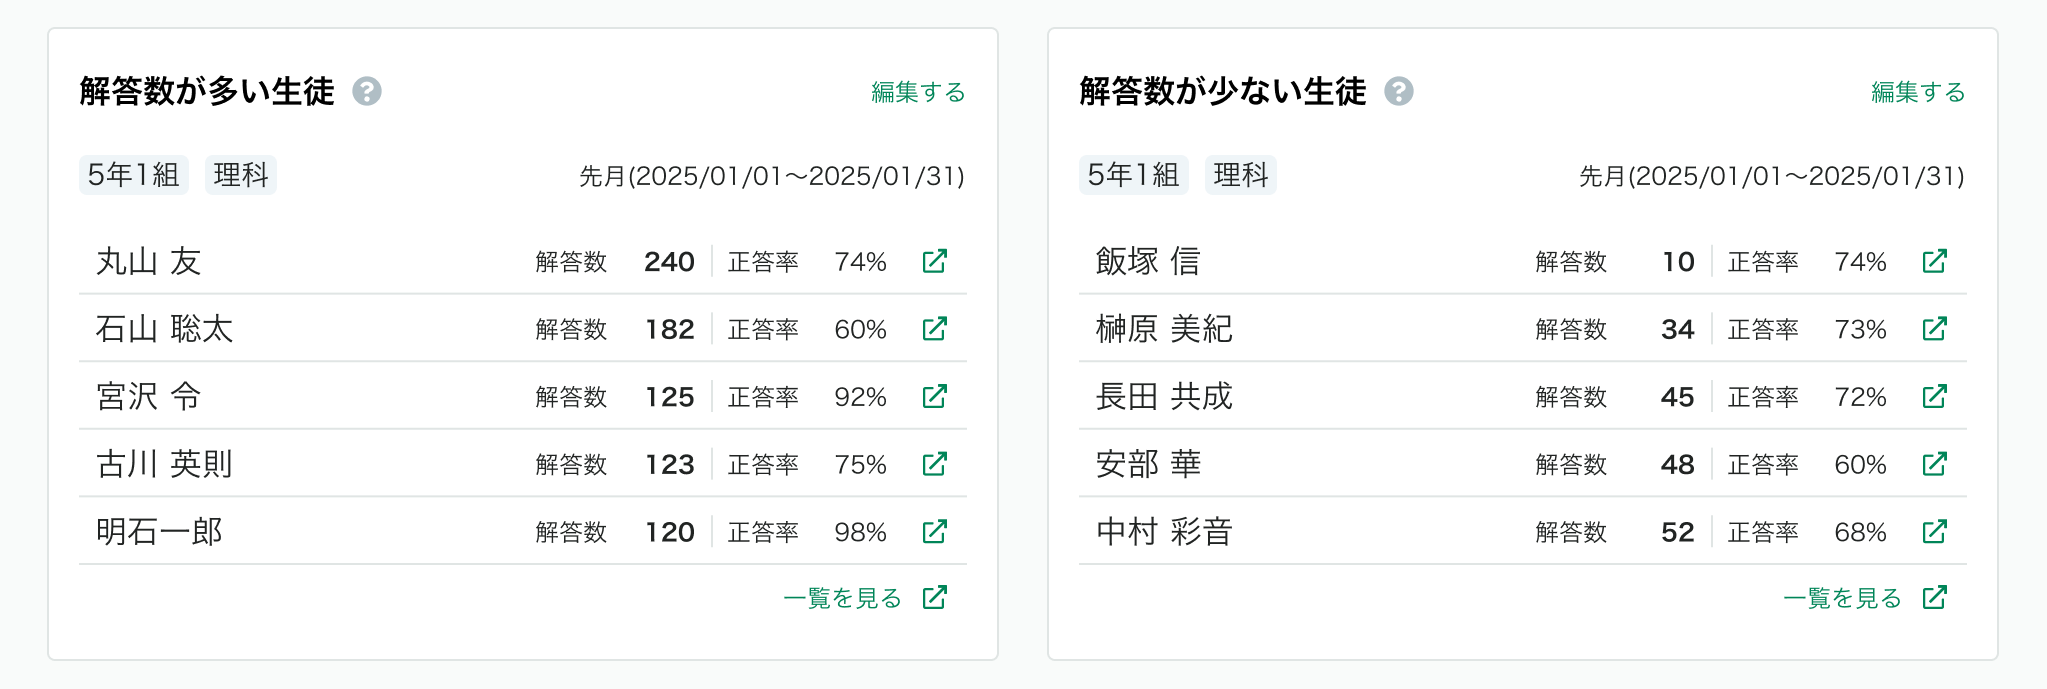The image size is (2047, 689).
Task: Open external link icon for 安部 華
Action: tap(1934, 464)
